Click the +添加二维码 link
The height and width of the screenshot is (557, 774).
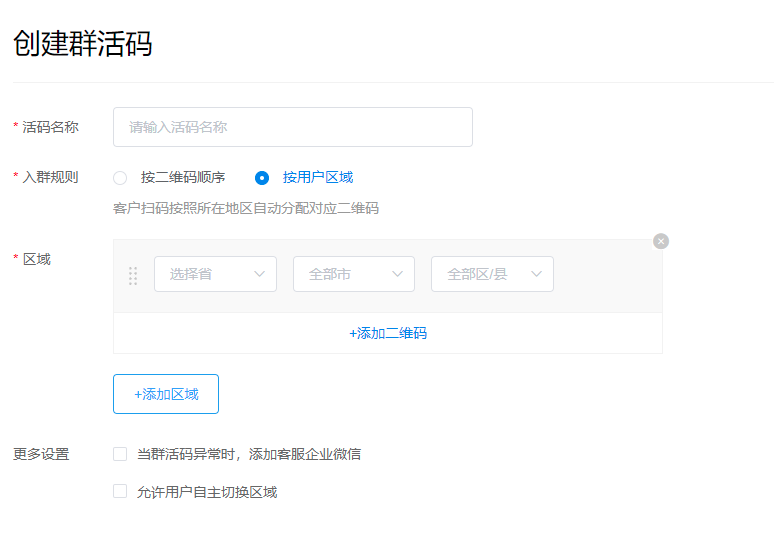(388, 333)
